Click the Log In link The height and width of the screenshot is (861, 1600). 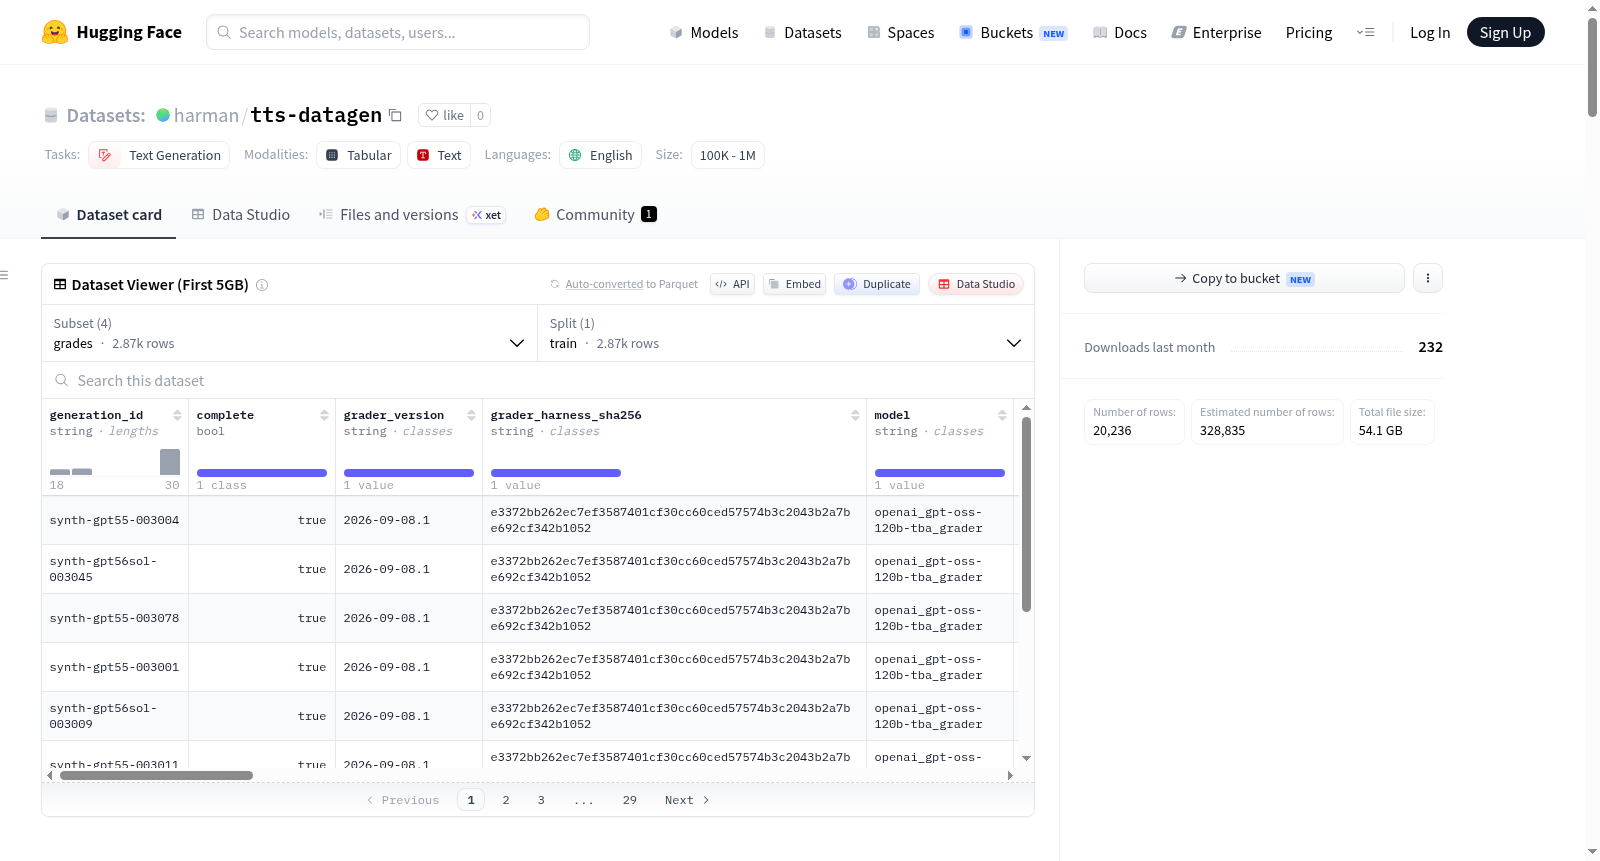pyautogui.click(x=1430, y=33)
